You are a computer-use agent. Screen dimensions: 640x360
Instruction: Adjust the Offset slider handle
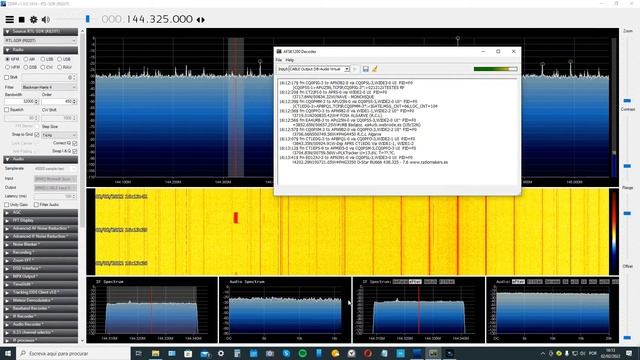click(627, 338)
